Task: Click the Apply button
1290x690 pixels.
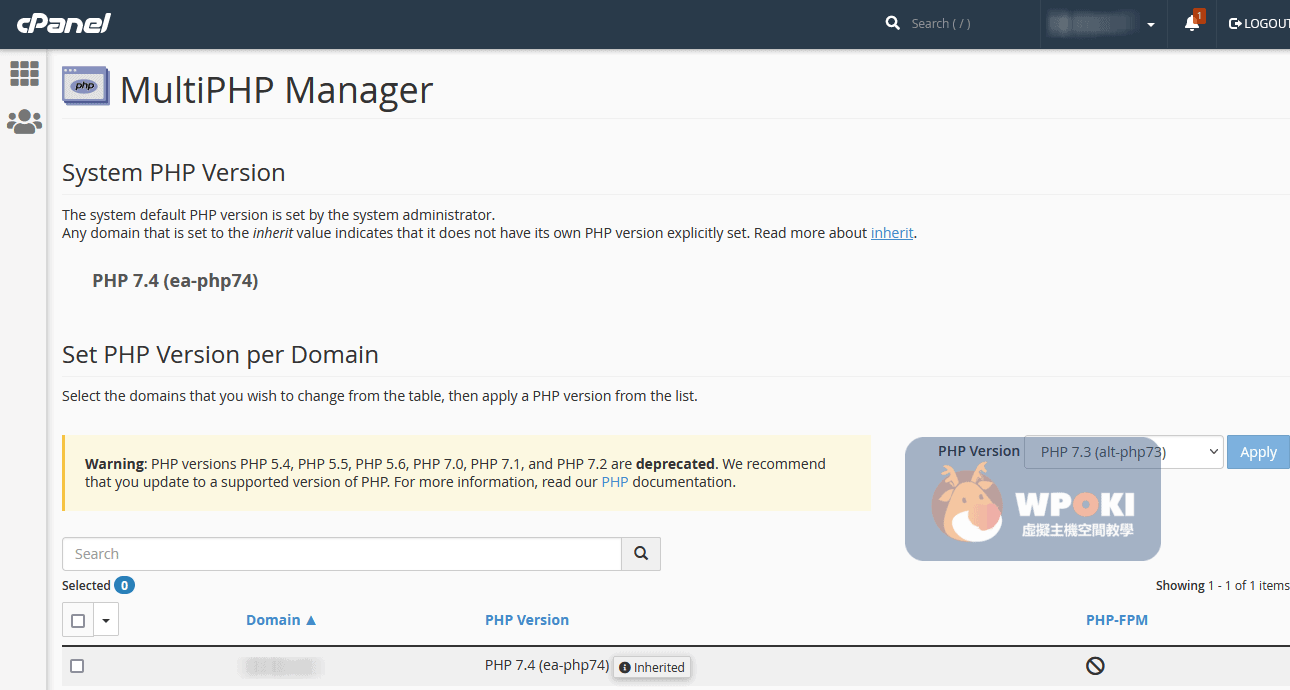Action: point(1258,452)
